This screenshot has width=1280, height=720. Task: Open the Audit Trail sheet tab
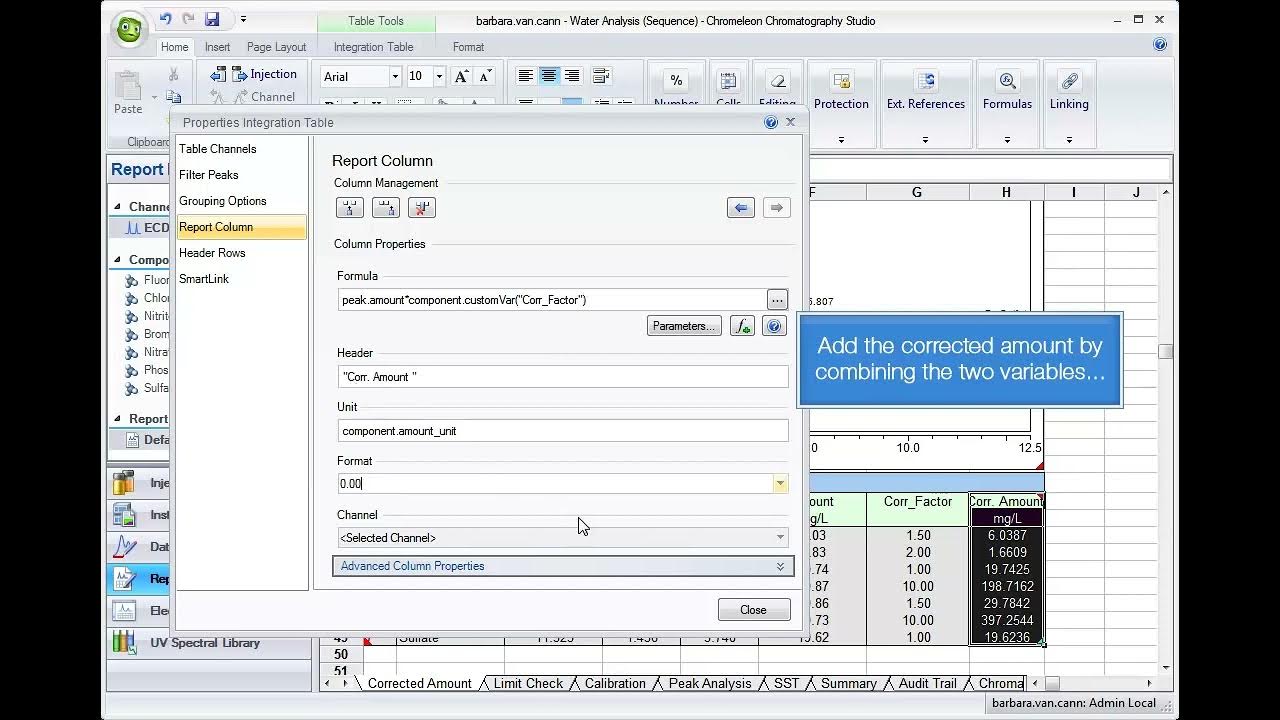(927, 683)
